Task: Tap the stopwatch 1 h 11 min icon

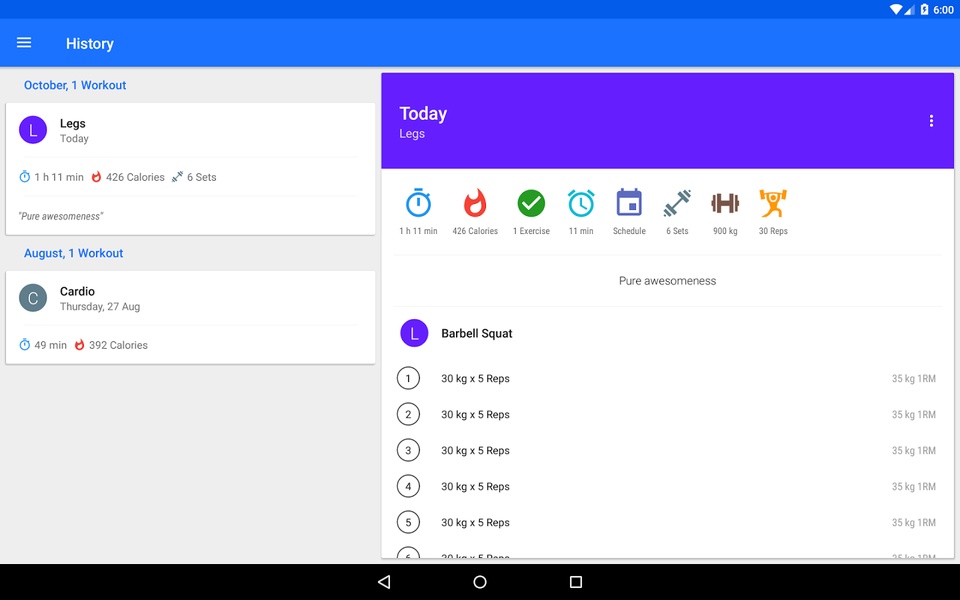Action: click(419, 203)
